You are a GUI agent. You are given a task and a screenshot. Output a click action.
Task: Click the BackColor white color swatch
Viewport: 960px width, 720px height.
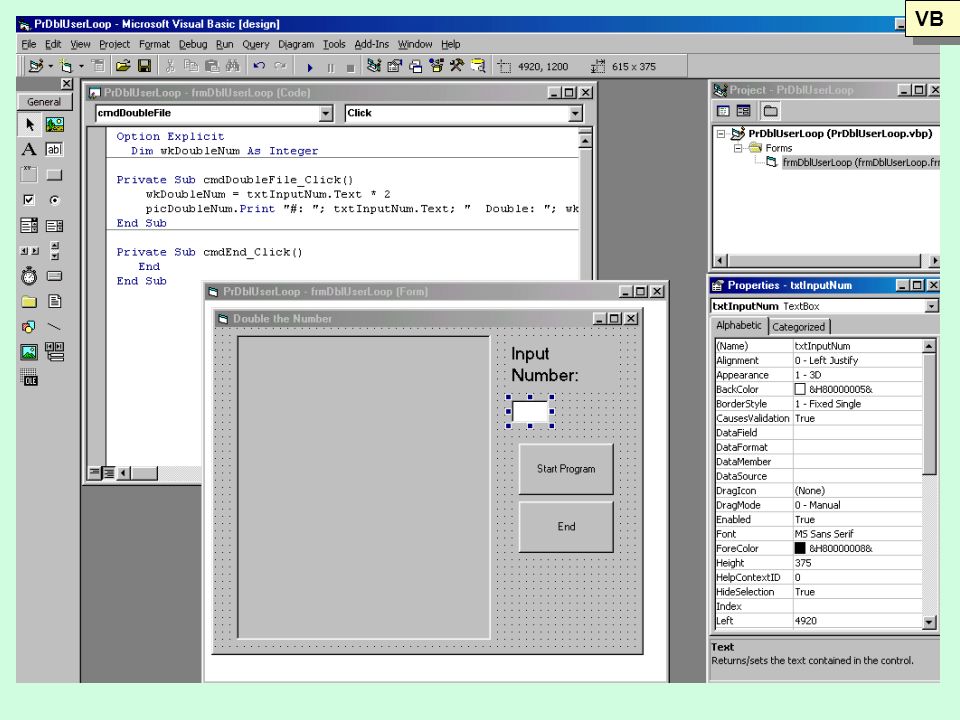(x=800, y=389)
